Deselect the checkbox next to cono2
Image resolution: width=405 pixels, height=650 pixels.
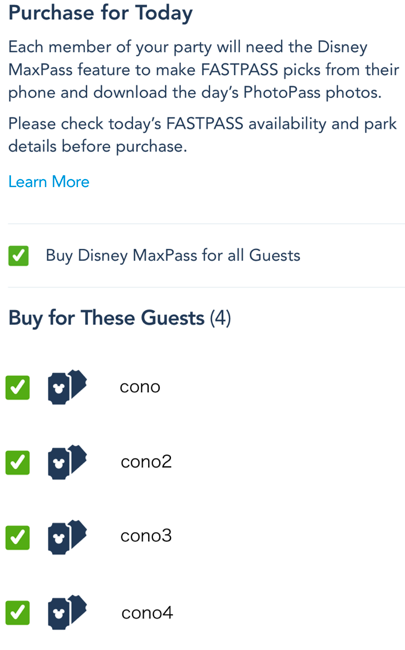pos(17,463)
